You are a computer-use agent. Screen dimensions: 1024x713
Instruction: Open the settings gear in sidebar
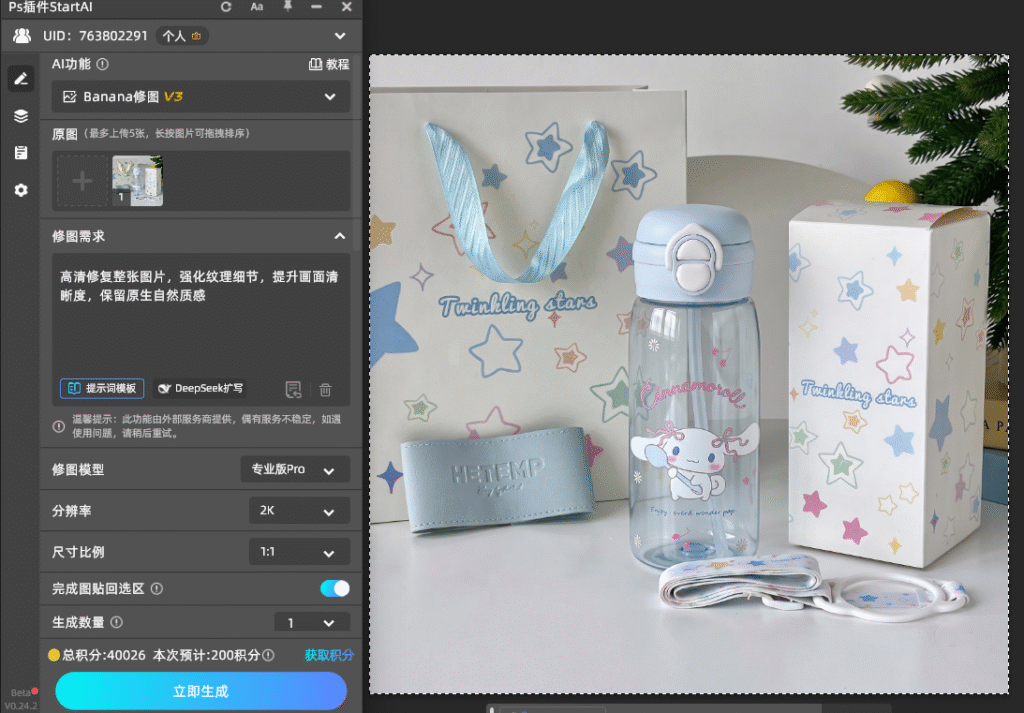pyautogui.click(x=21, y=190)
